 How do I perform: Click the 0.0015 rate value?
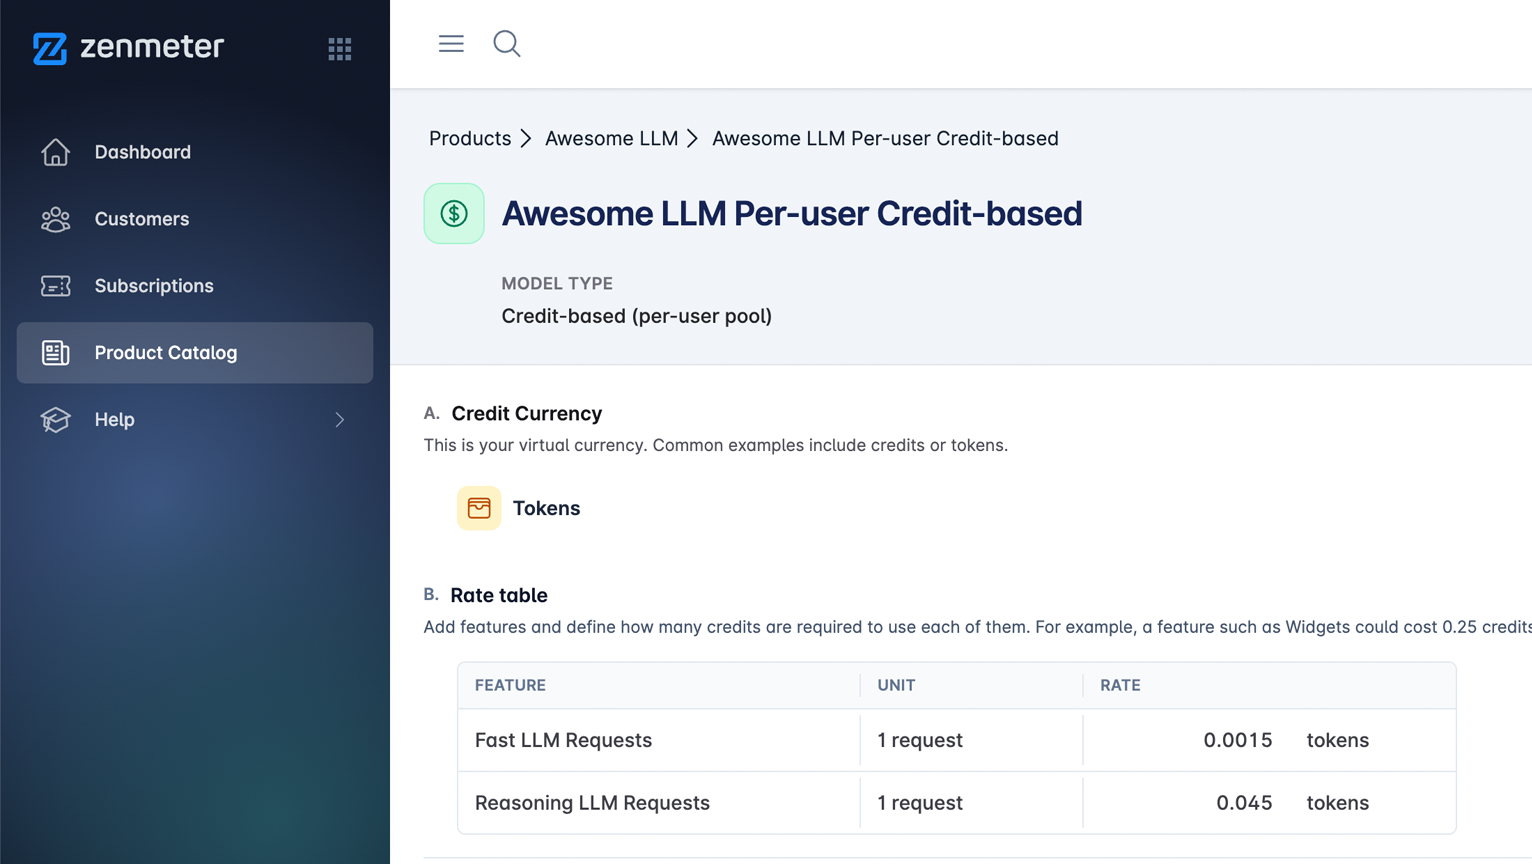(x=1238, y=741)
